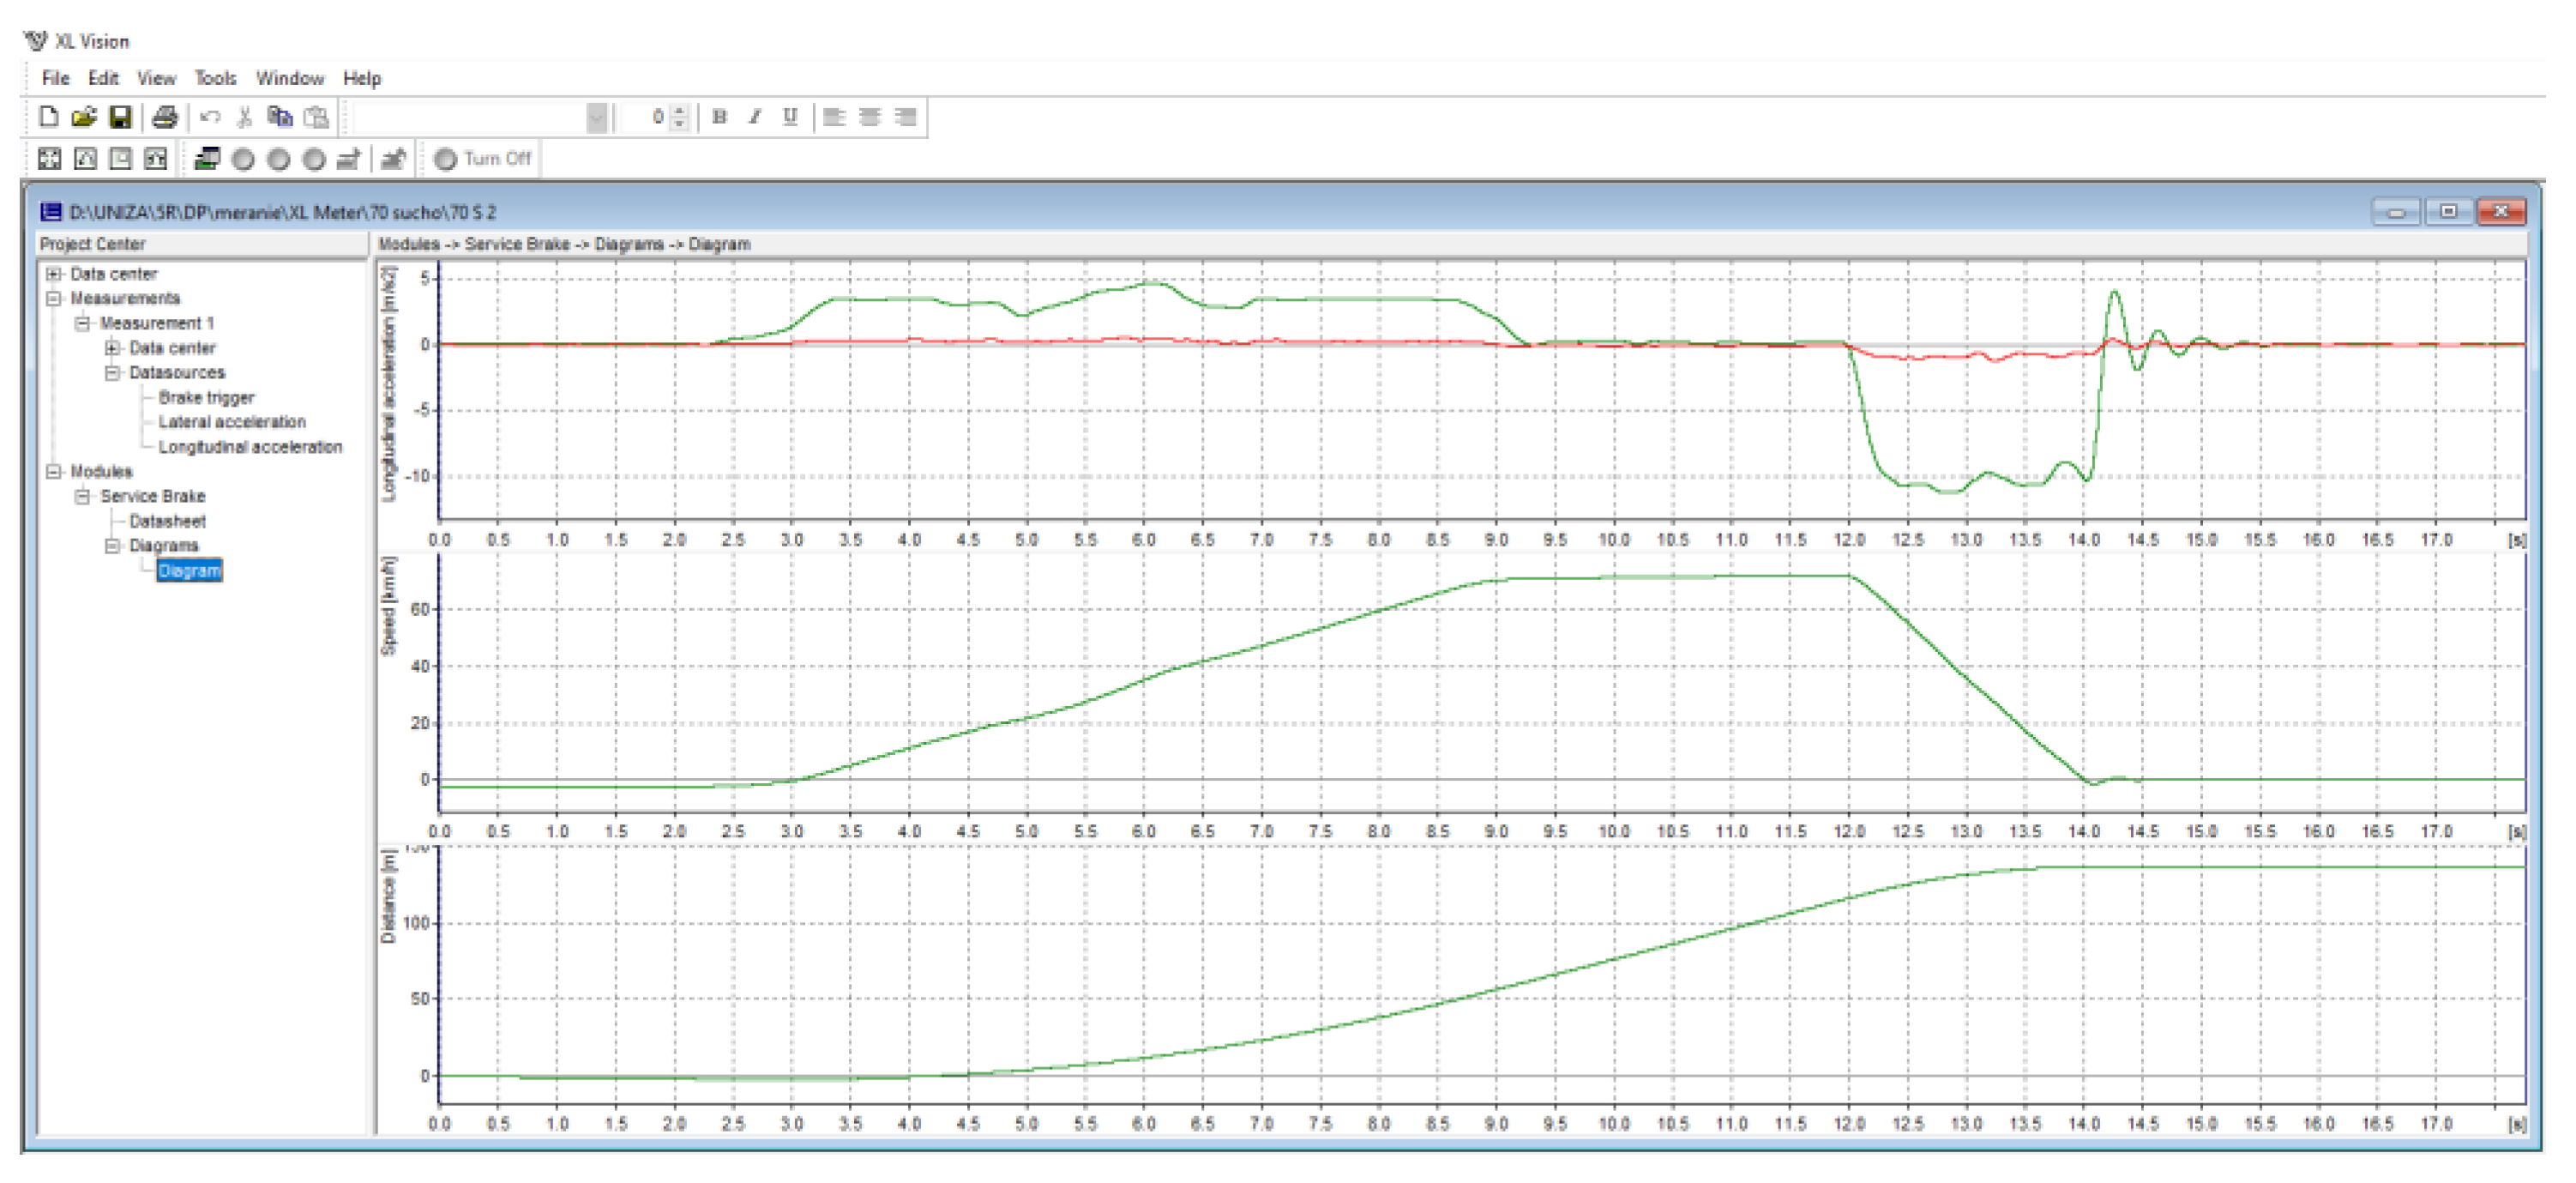Toggle Underline formatting button
The width and height of the screenshot is (2576, 1183).
point(790,117)
